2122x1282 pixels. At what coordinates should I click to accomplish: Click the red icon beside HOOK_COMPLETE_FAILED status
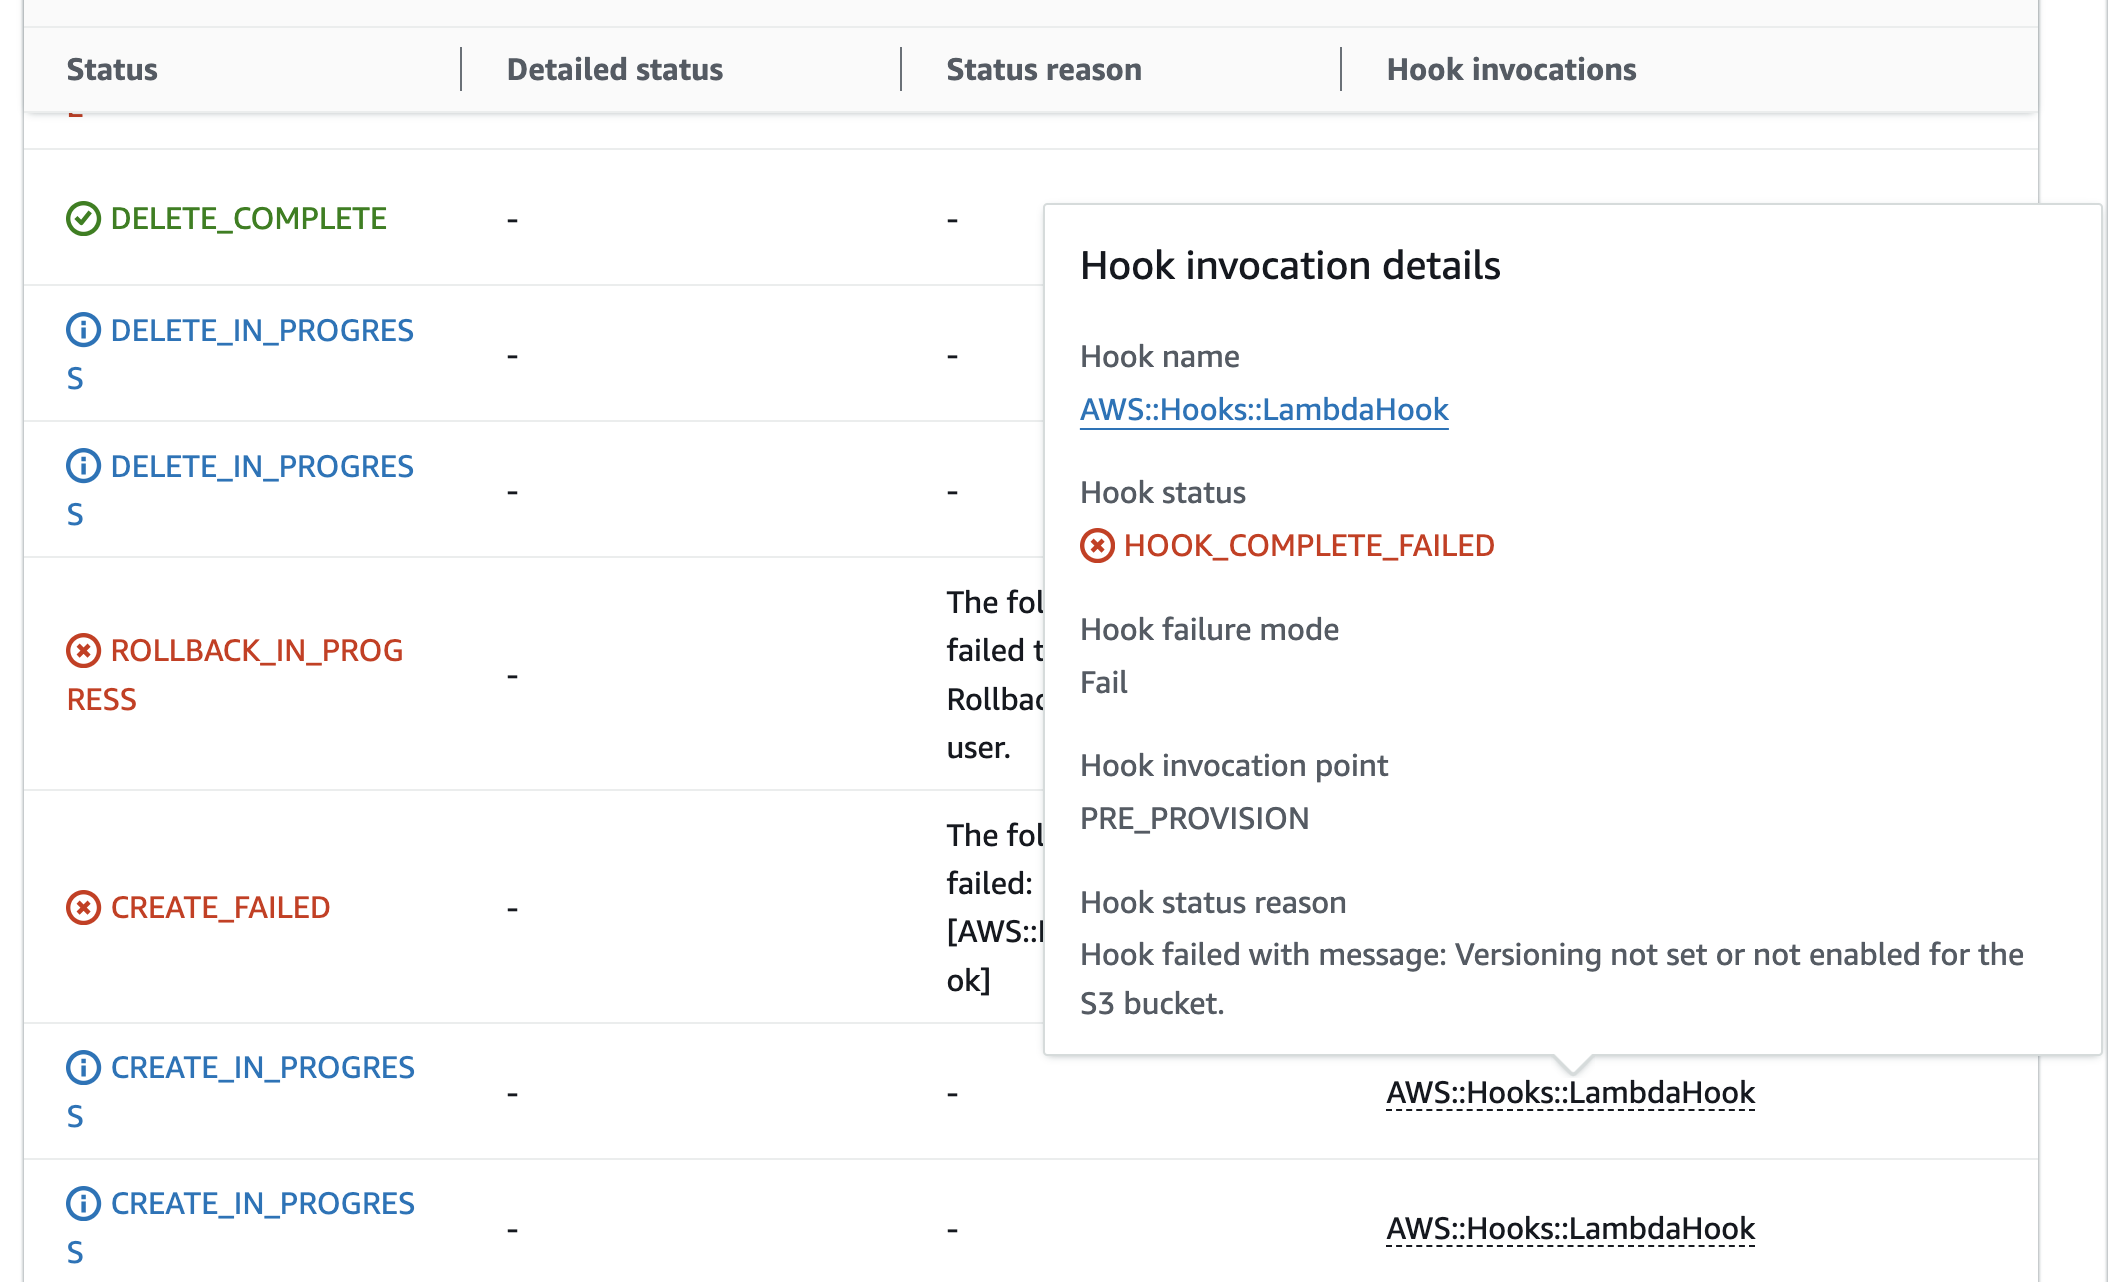pyautogui.click(x=1098, y=545)
